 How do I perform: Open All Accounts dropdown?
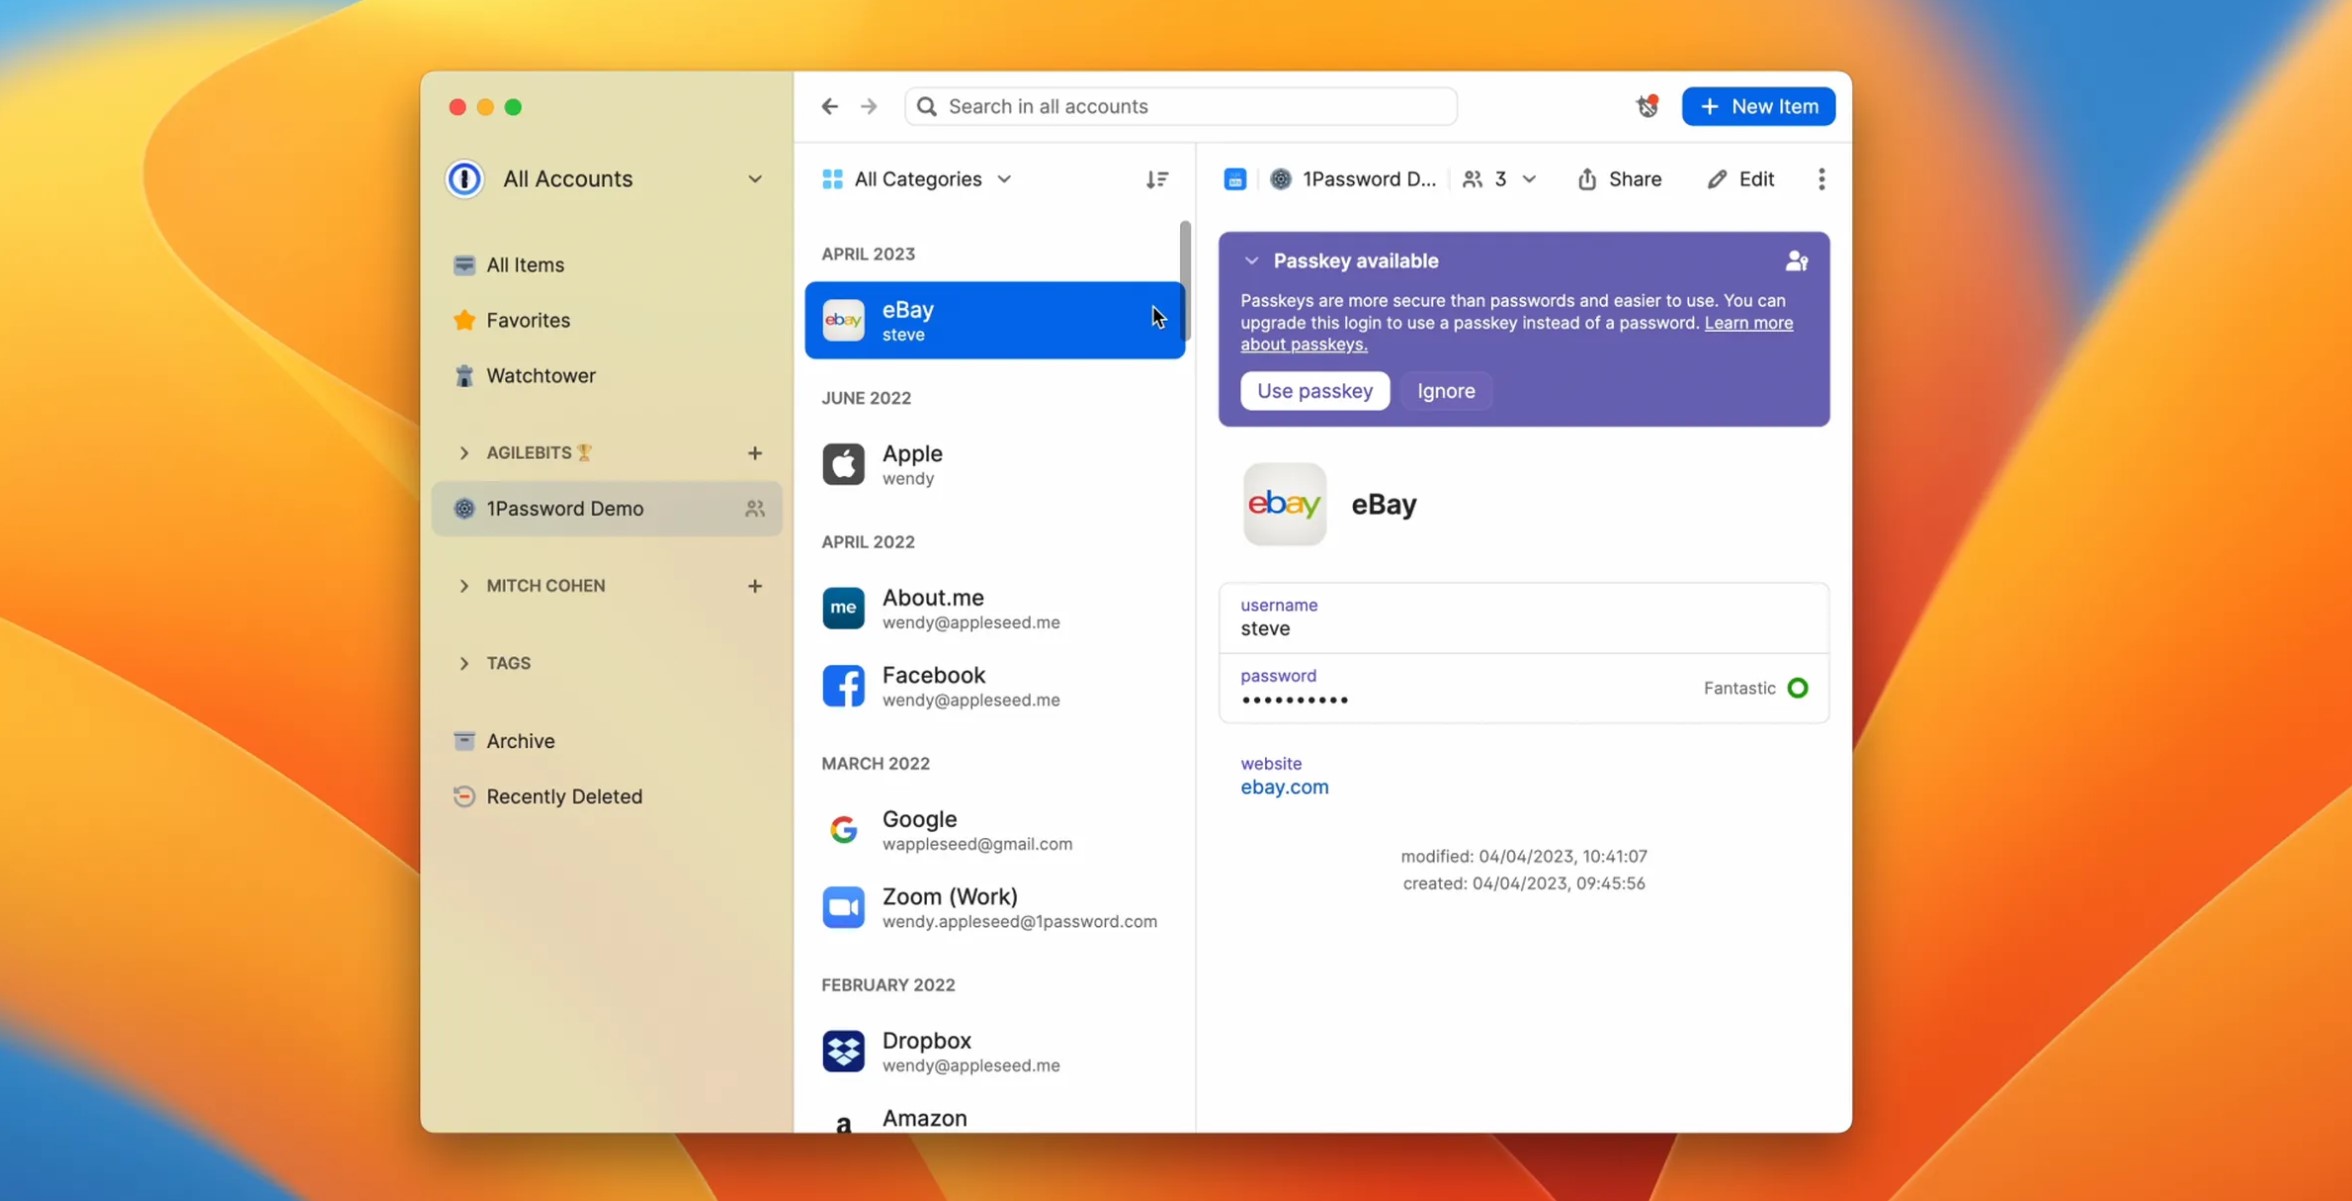click(x=606, y=179)
